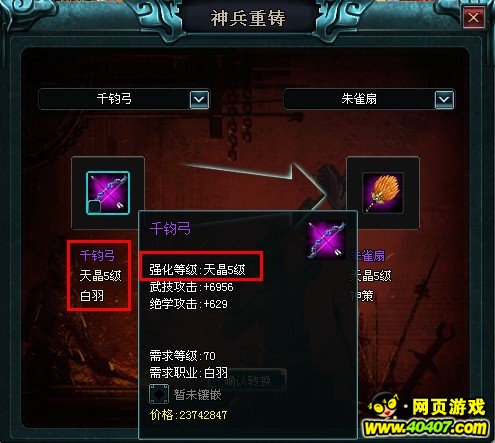This screenshot has height=443, width=495.
Task: Click the 朱雀扇 fan icon in target slot
Action: (x=383, y=193)
